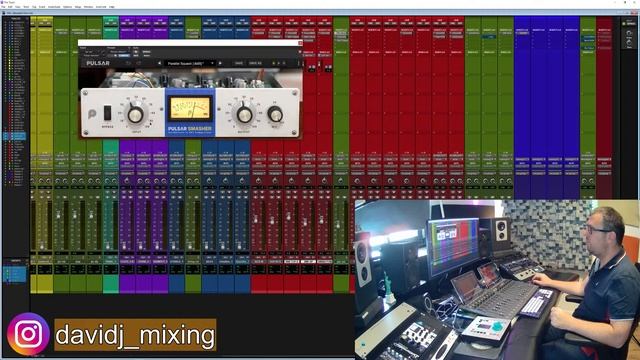The height and width of the screenshot is (360, 640).
Task: Click the pan knob on the first purple track
Action: (x=127, y=180)
